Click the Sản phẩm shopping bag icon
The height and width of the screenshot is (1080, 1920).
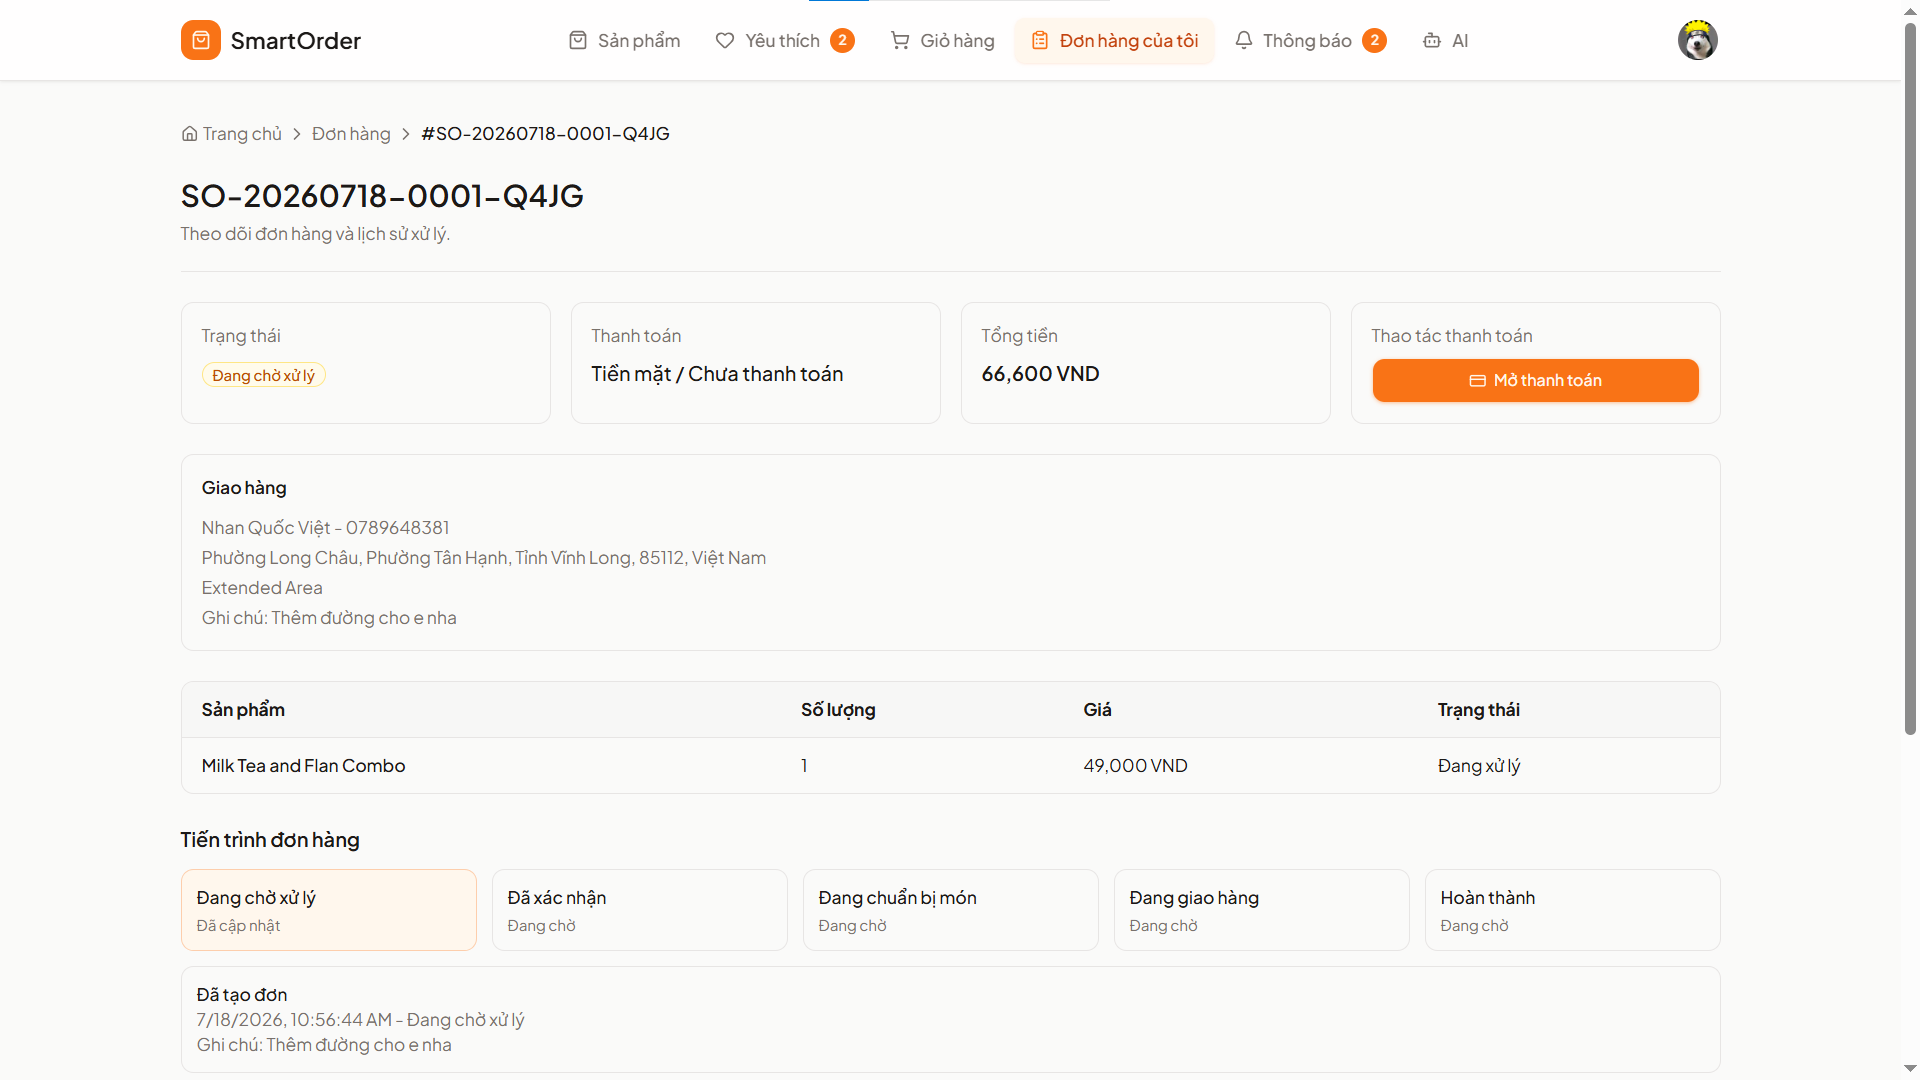point(578,40)
